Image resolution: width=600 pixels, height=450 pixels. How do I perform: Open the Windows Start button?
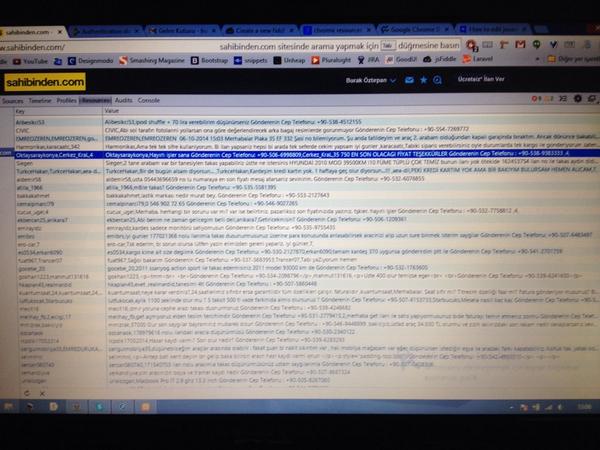8,406
